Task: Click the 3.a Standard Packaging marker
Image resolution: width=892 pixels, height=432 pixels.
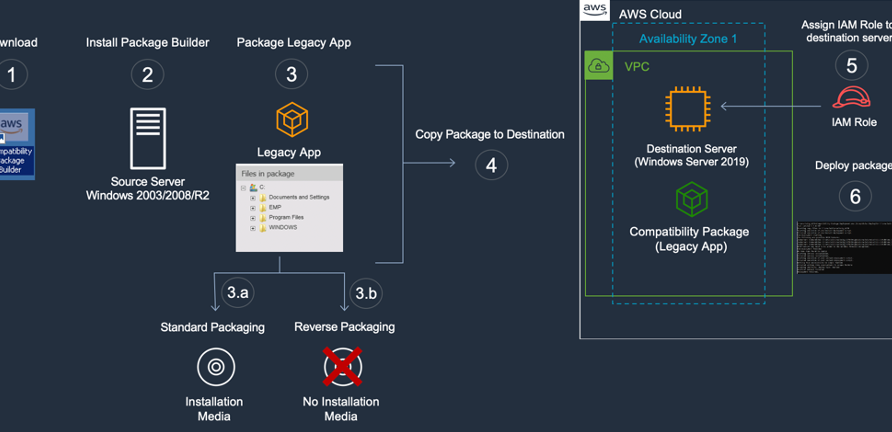Action: tap(238, 294)
